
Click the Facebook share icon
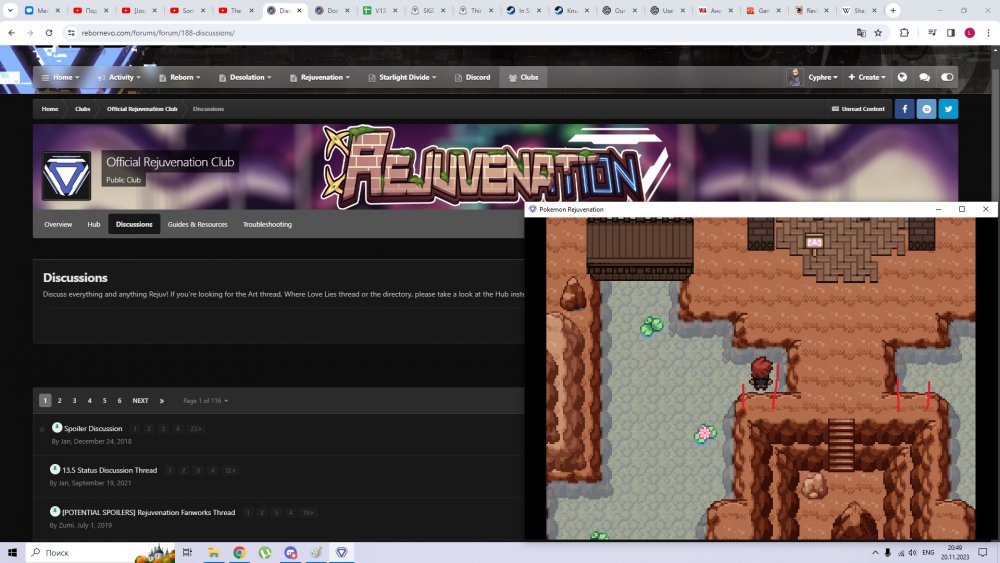(x=904, y=109)
